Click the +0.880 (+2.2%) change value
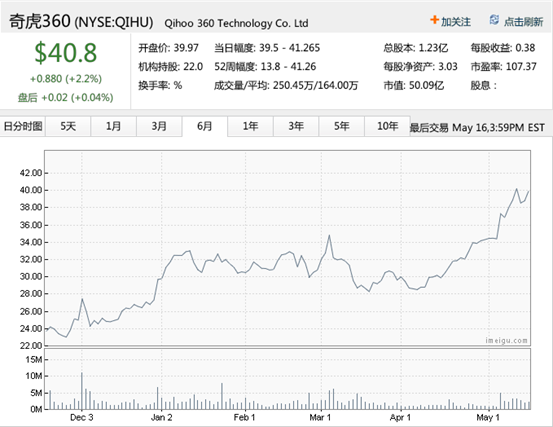 tap(66, 79)
